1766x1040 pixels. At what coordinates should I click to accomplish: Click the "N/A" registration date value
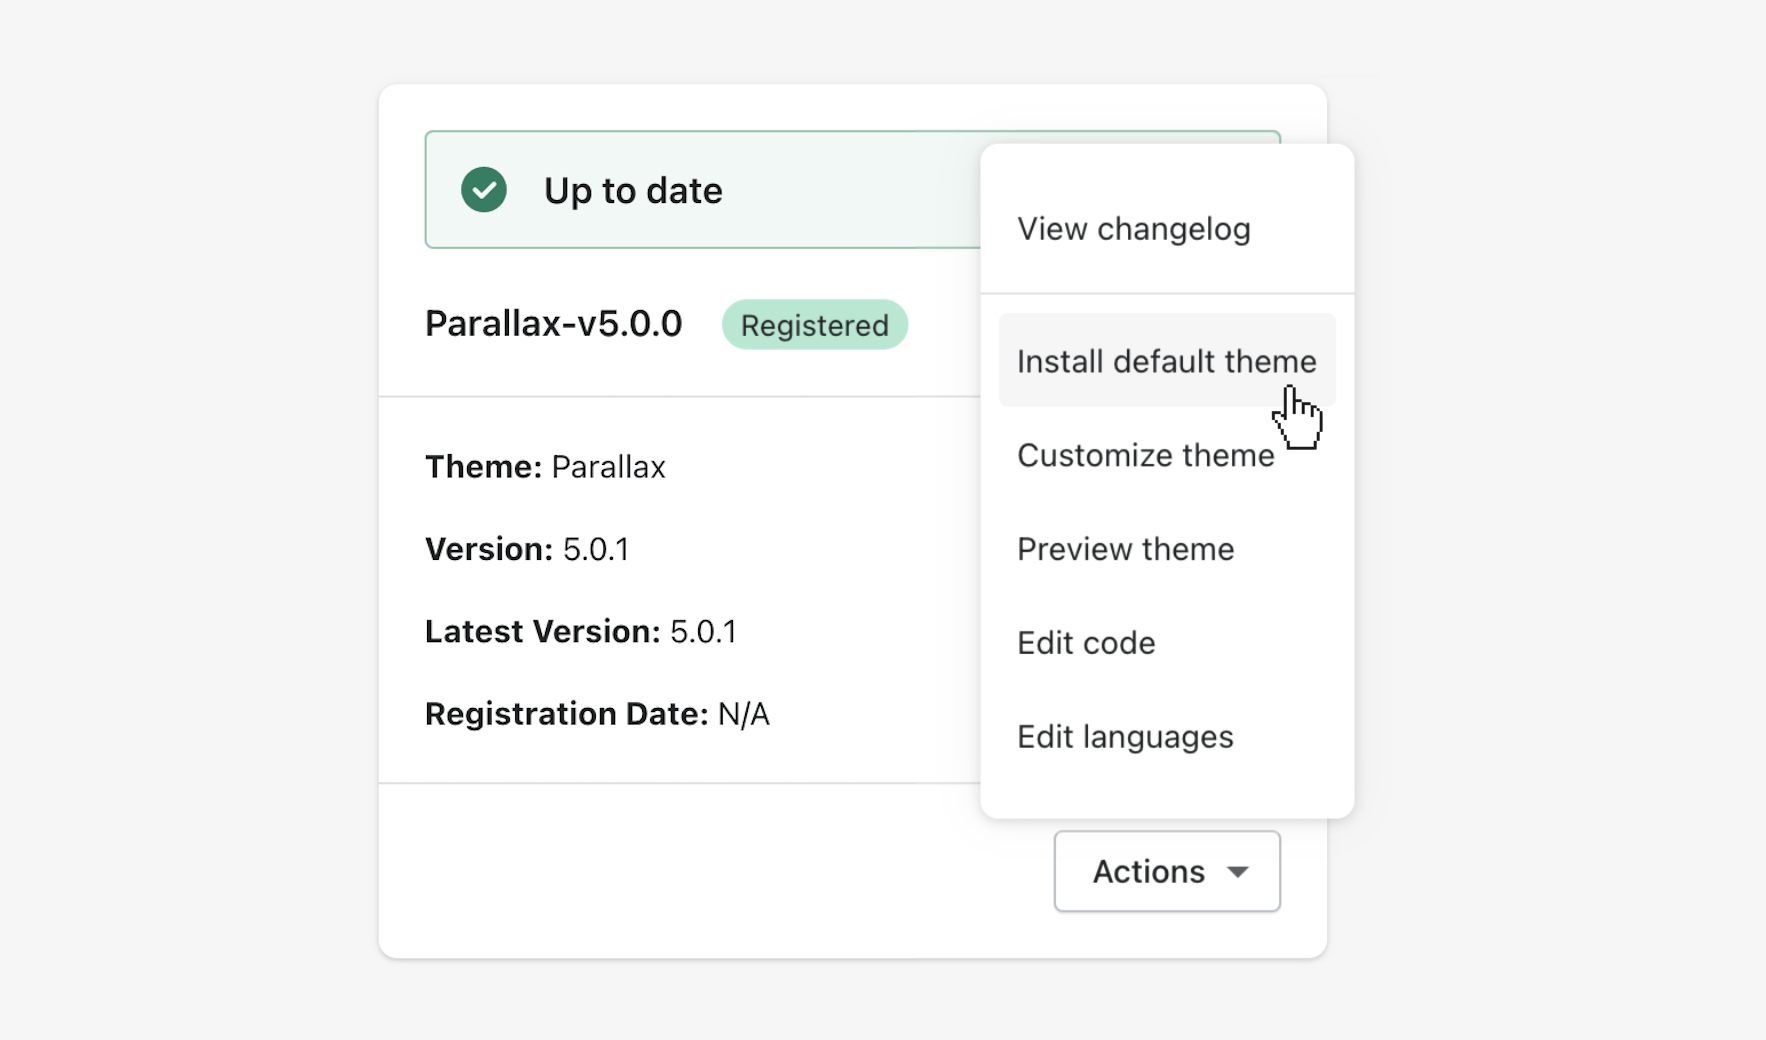point(744,714)
